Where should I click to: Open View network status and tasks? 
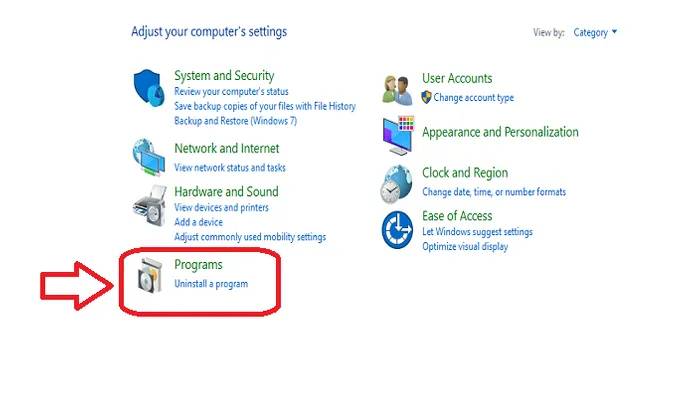tap(230, 168)
